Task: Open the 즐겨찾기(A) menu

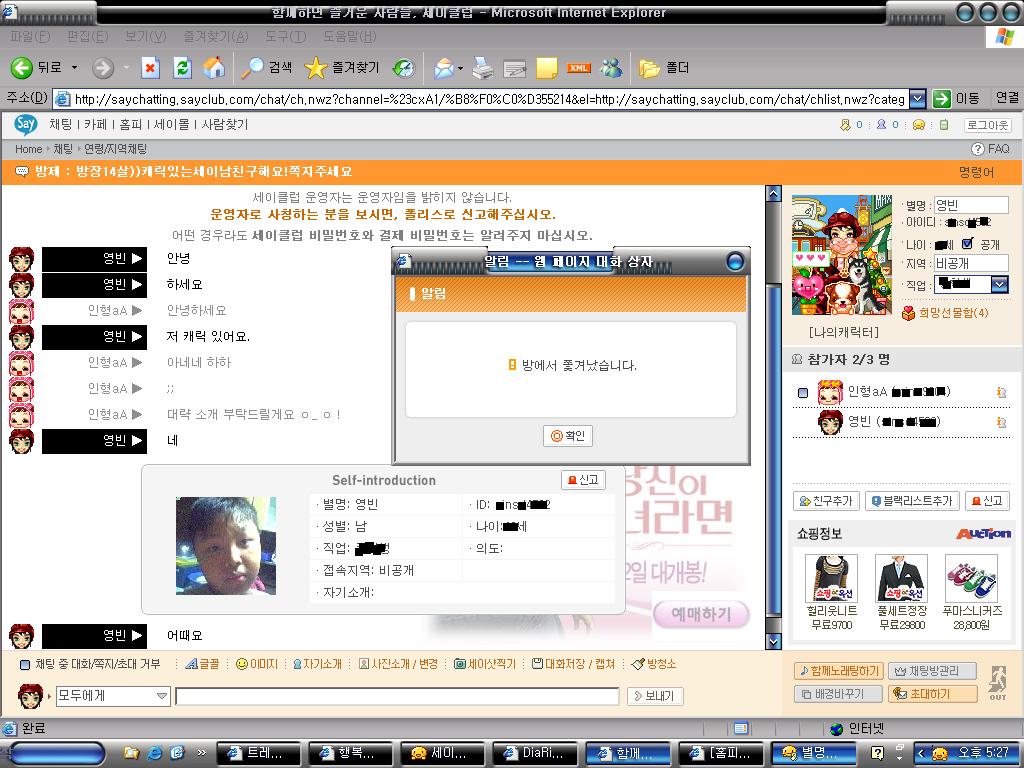Action: click(215, 37)
